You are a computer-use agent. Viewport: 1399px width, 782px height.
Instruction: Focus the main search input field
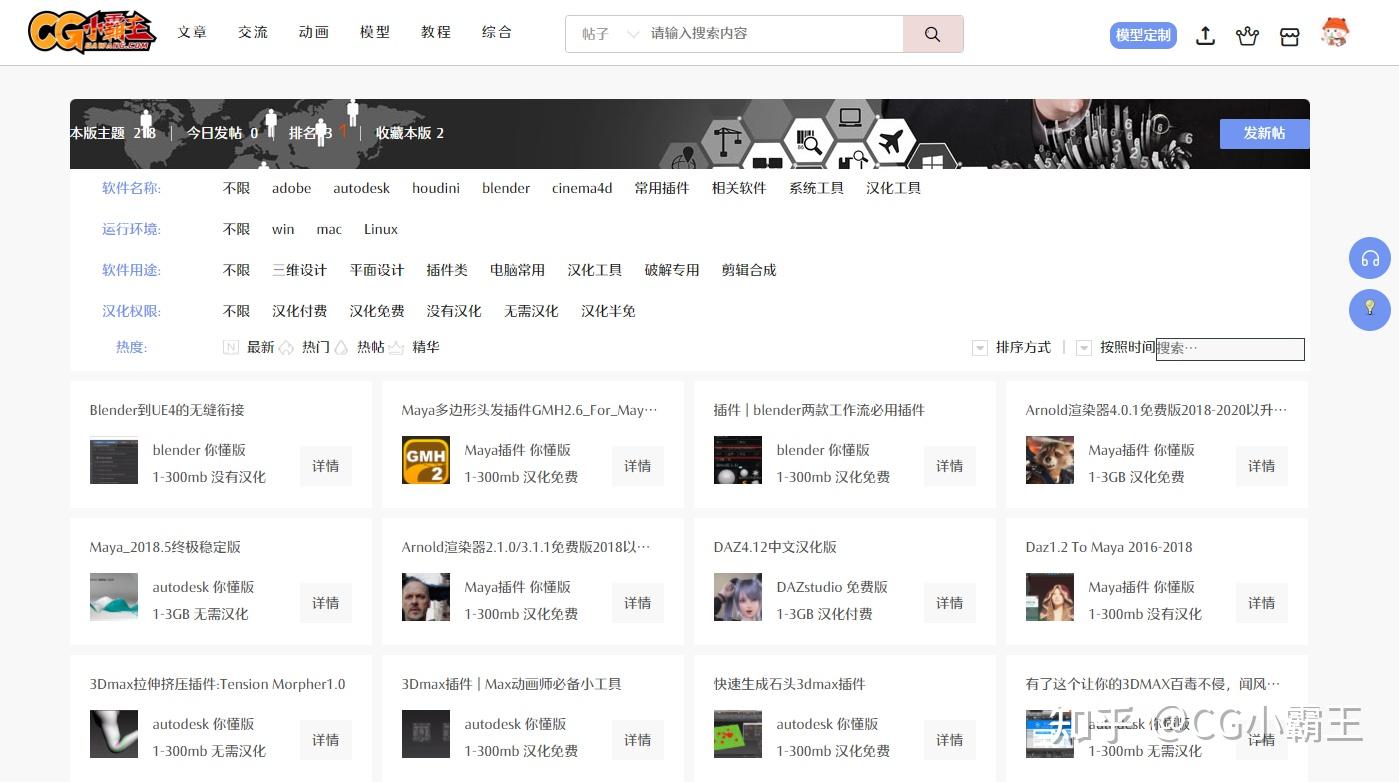773,34
